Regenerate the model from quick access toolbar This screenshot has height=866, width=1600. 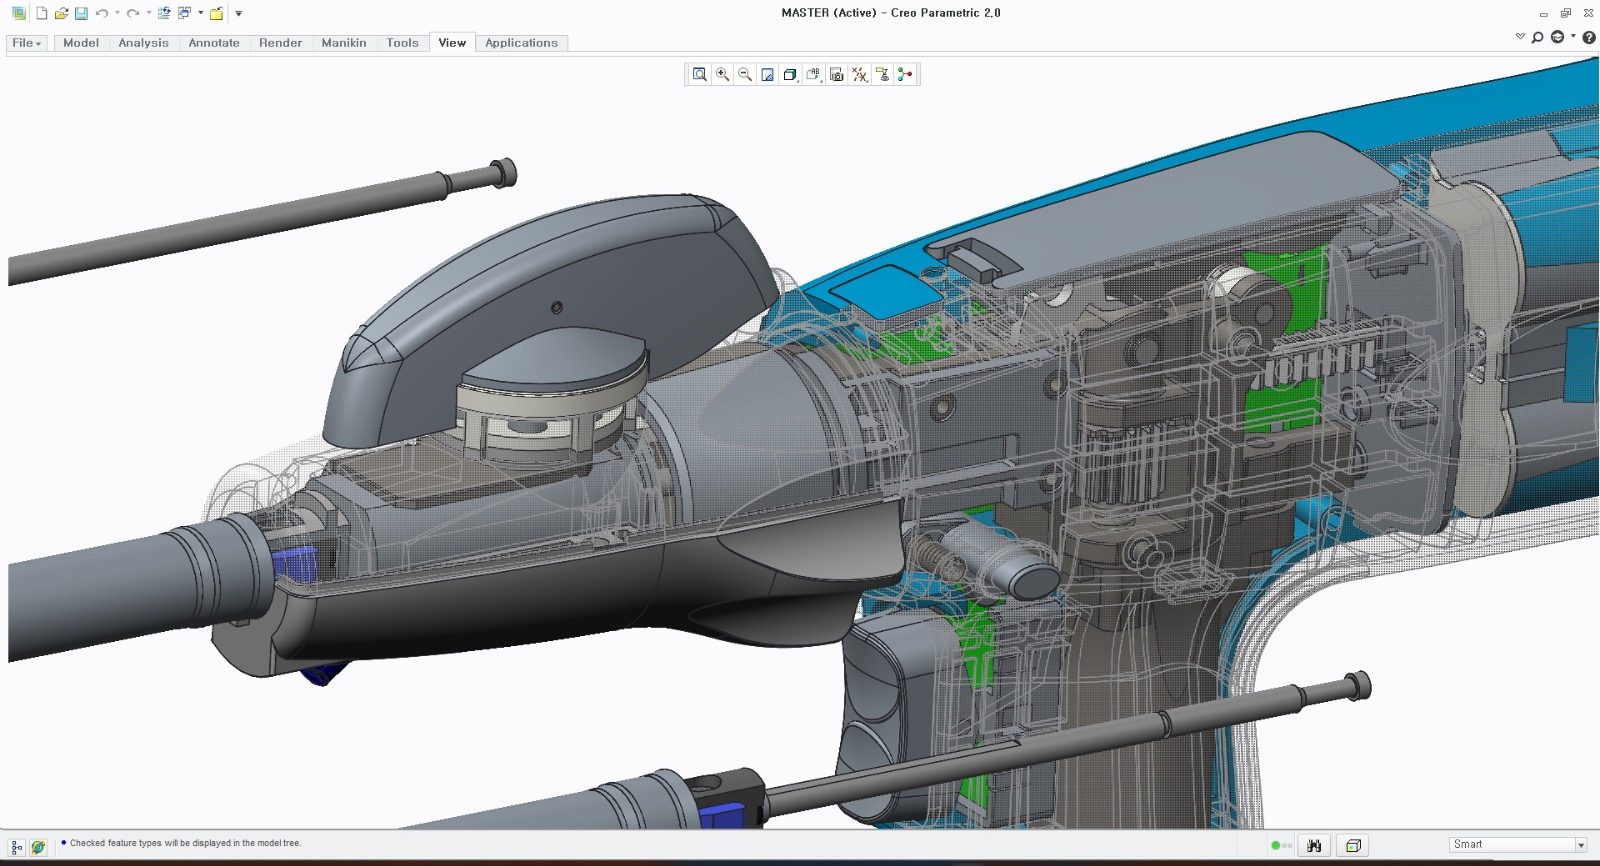click(164, 13)
